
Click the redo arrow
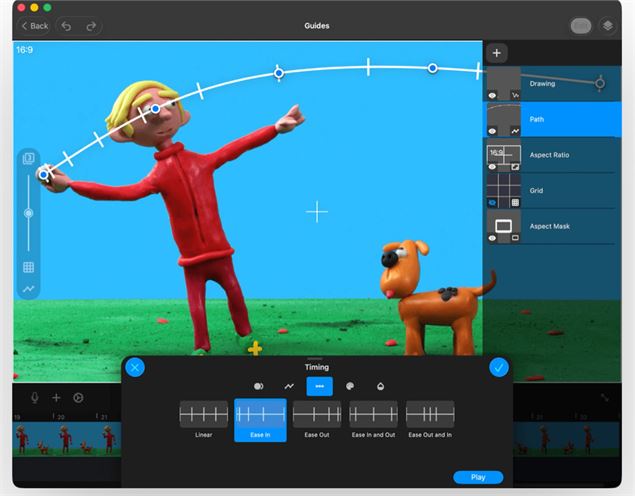[92, 26]
